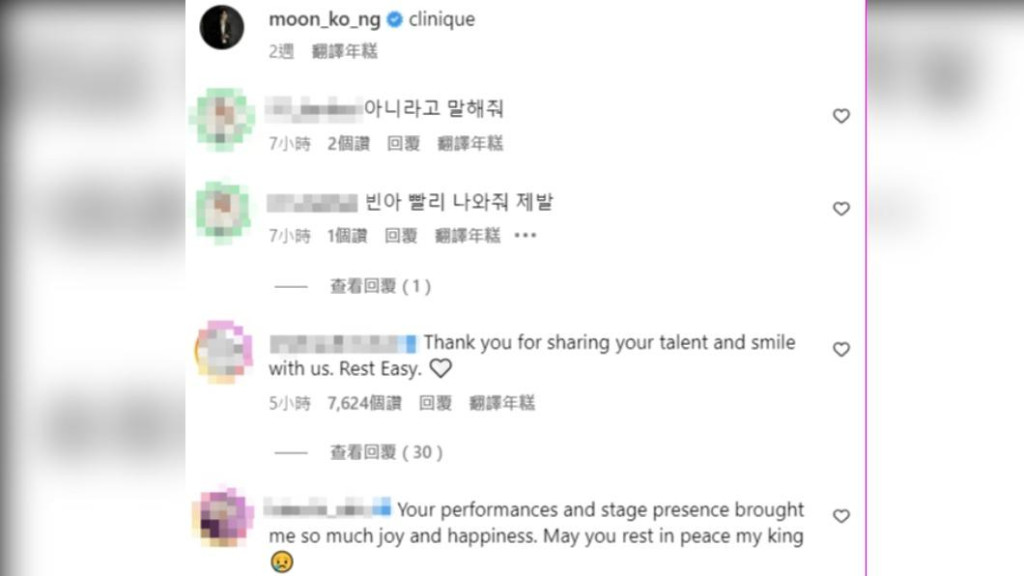Open moon_ko_ng profile picture

221,27
